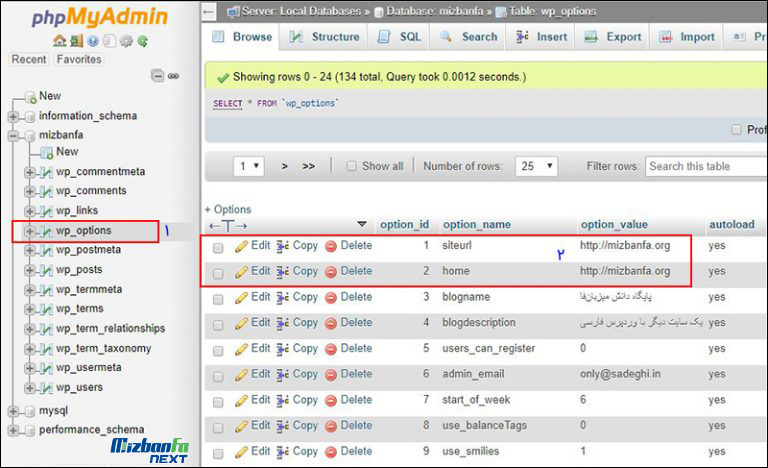The image size is (768, 468).
Task: Click the full texts toggle arrows icon
Action: [228, 226]
